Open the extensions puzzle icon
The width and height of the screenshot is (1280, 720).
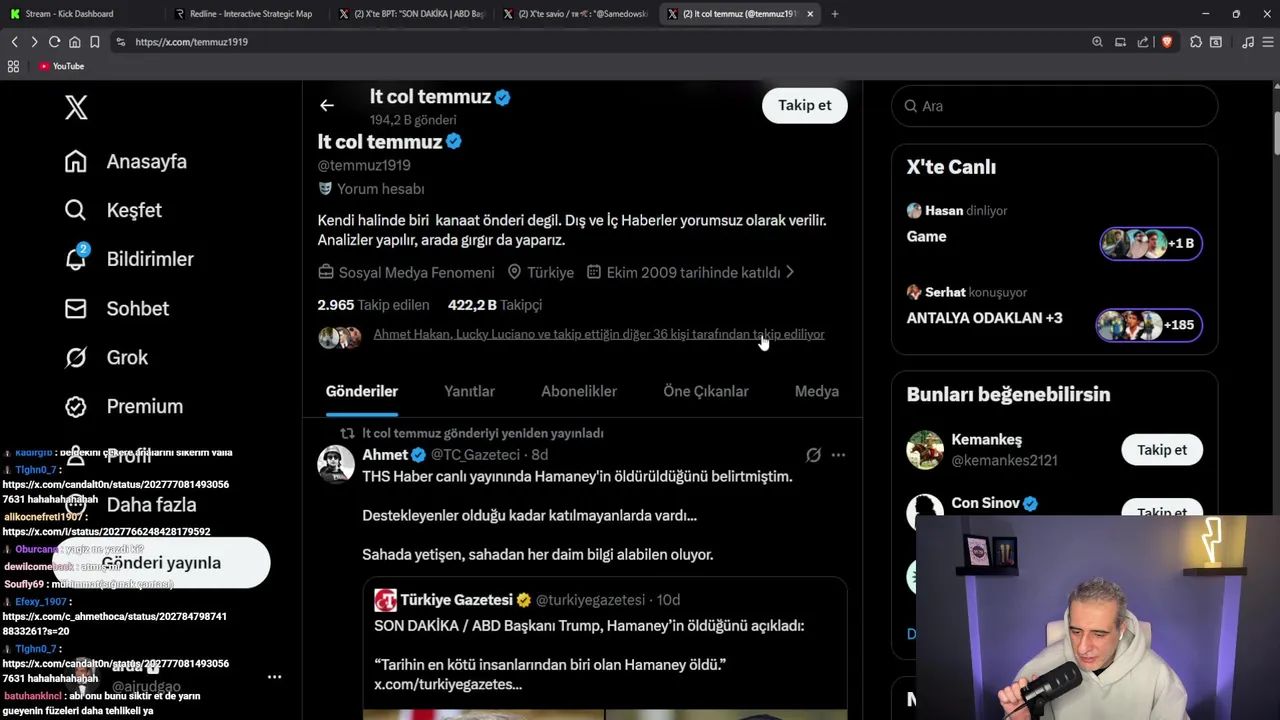(x=1196, y=42)
